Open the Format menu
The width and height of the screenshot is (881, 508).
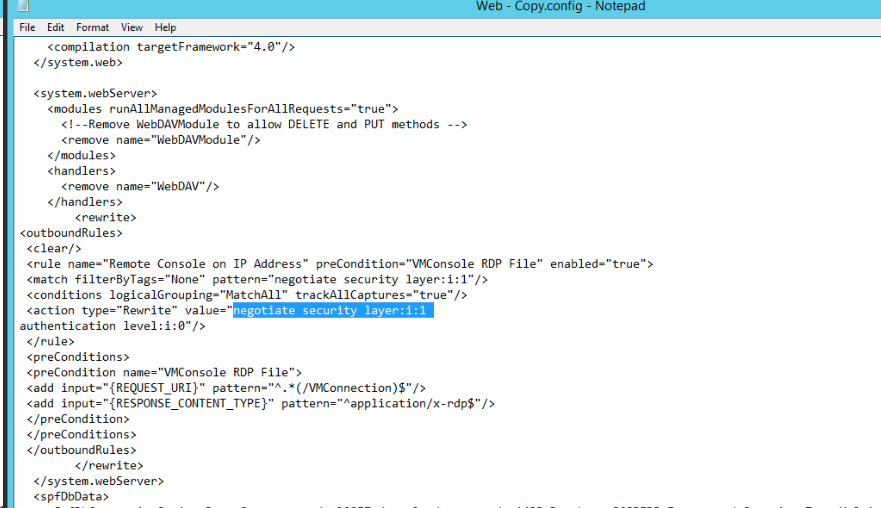pyautogui.click(x=93, y=27)
